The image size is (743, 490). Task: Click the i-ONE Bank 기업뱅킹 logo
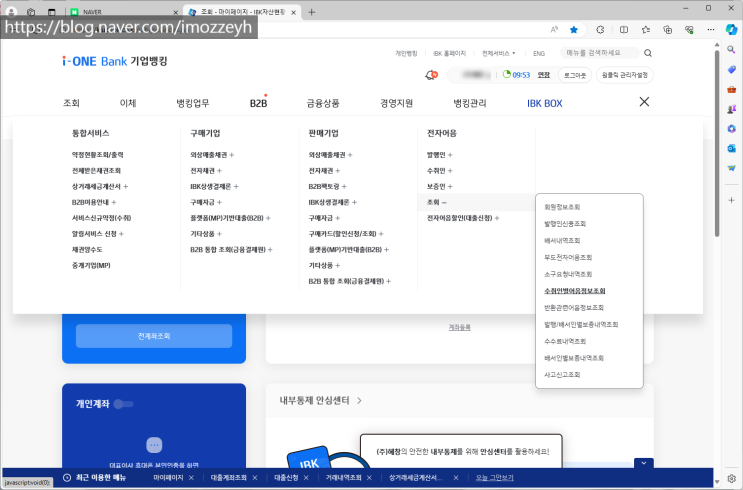tap(115, 61)
